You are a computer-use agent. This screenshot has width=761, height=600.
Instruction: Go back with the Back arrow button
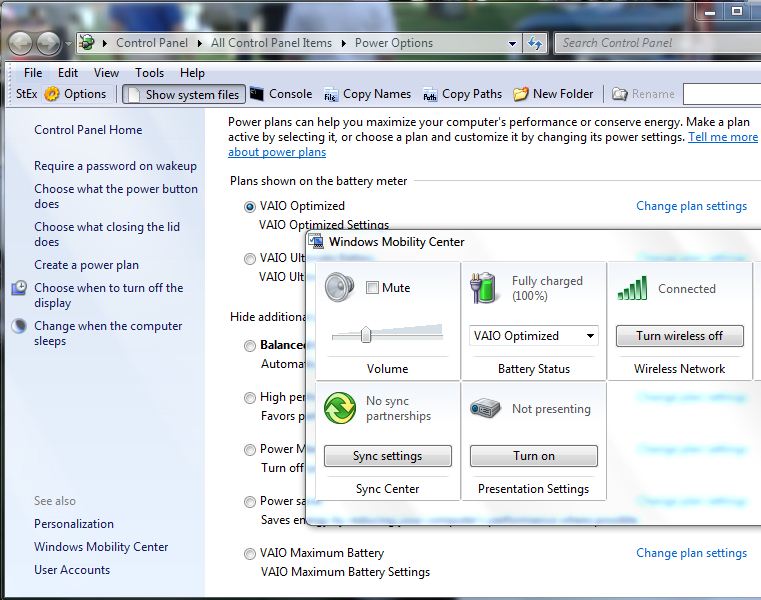[20, 44]
